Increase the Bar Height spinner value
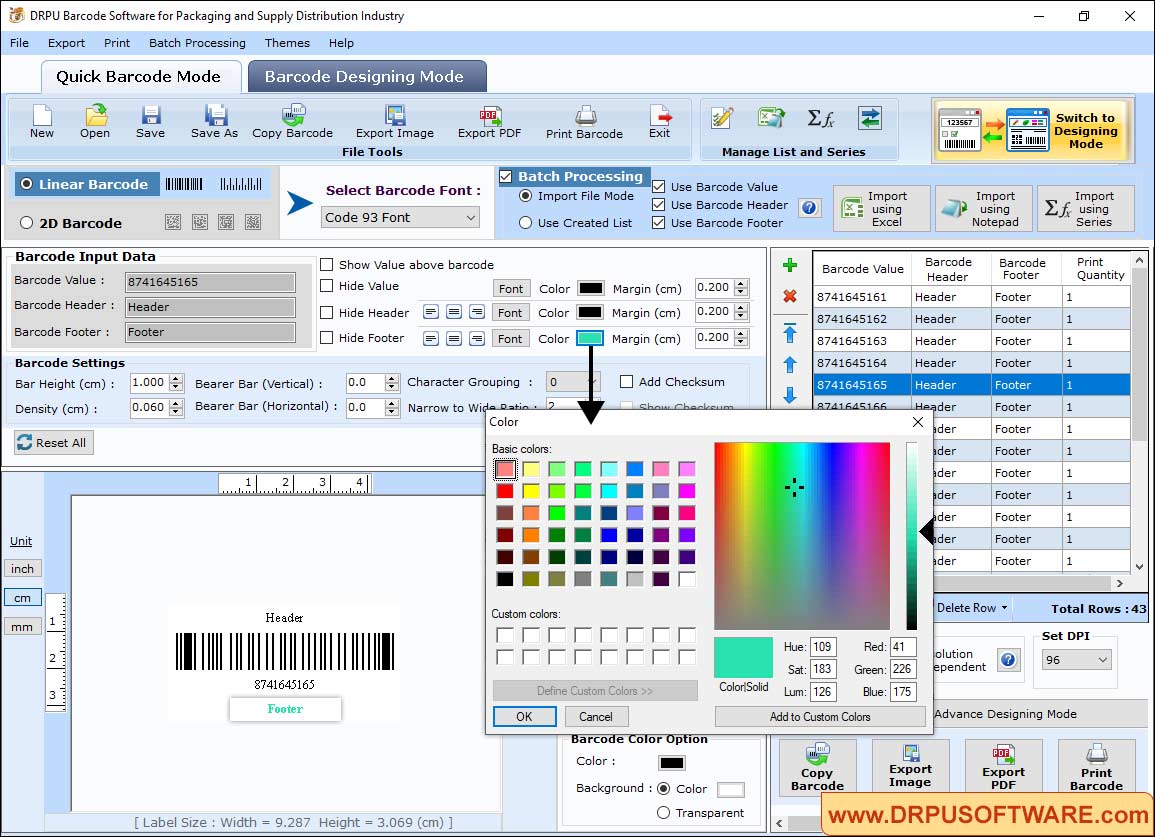The height and width of the screenshot is (837, 1155). [175, 379]
